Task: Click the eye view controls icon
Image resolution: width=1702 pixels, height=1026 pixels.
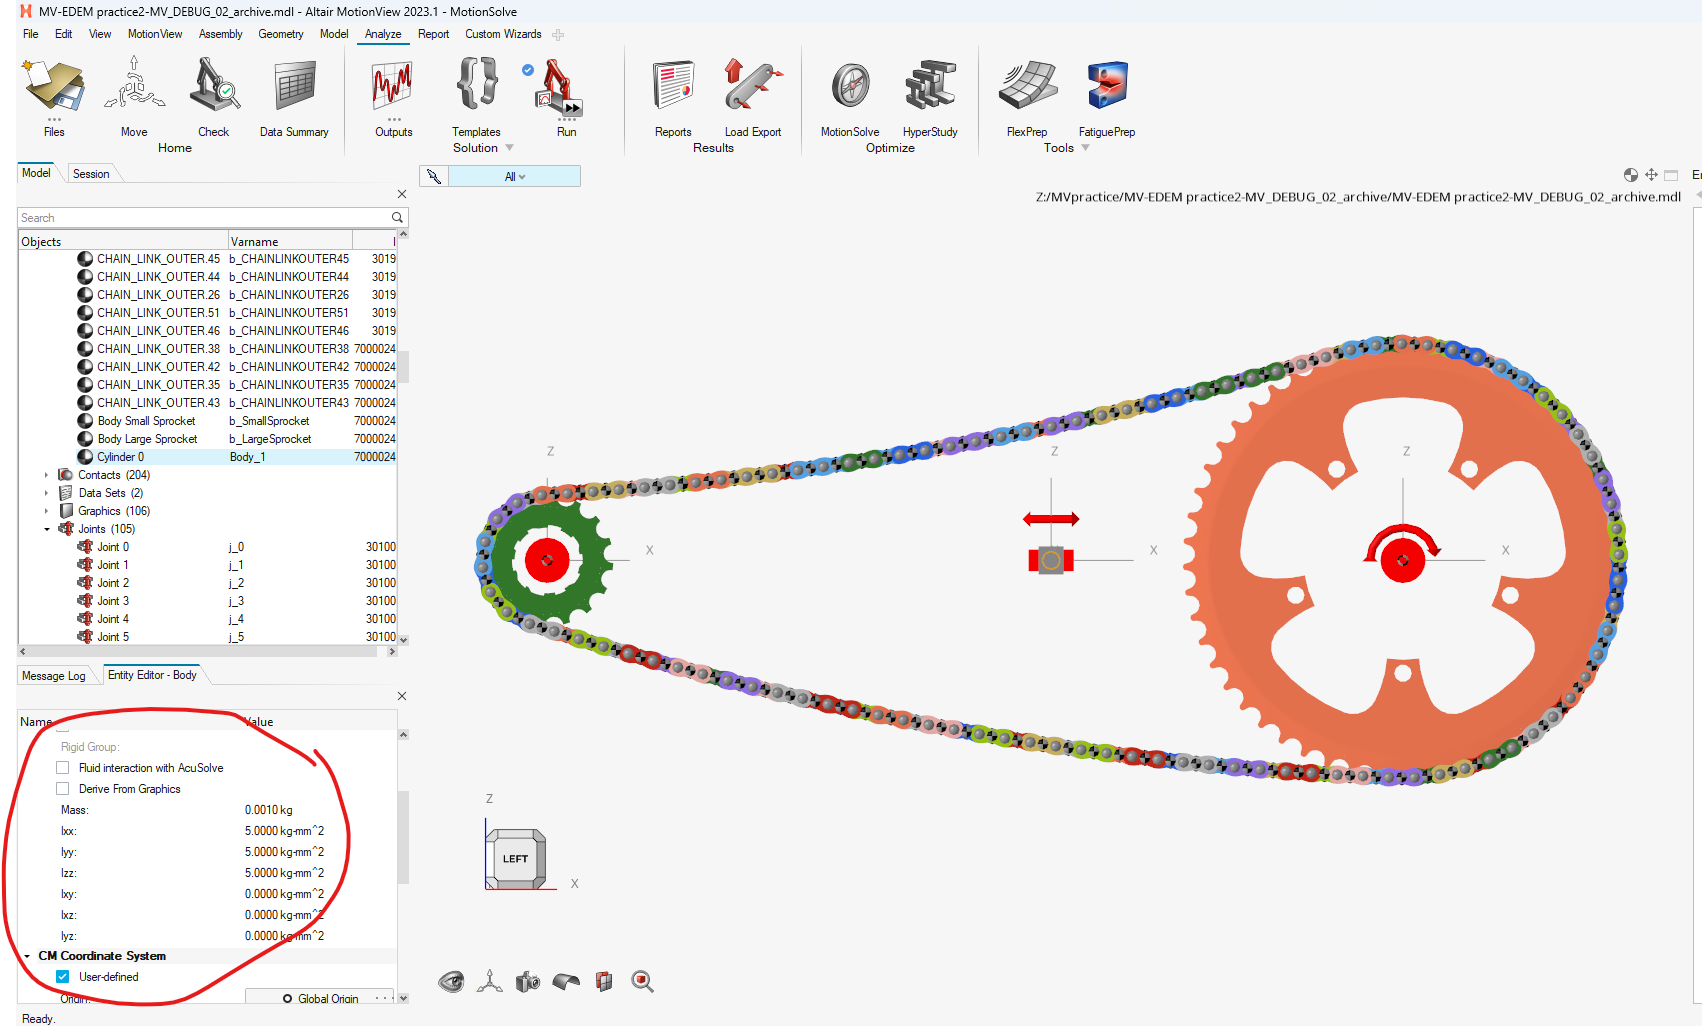Action: tap(451, 981)
